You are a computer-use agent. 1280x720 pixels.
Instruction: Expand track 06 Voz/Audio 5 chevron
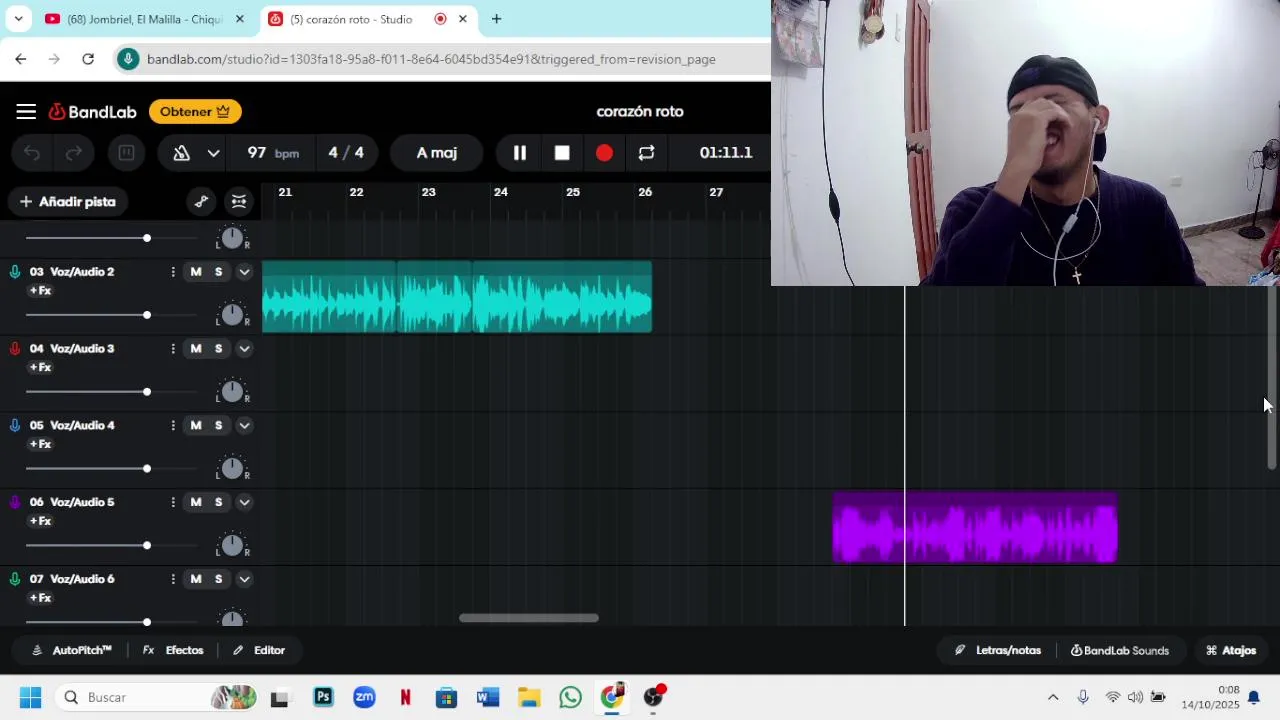244,502
